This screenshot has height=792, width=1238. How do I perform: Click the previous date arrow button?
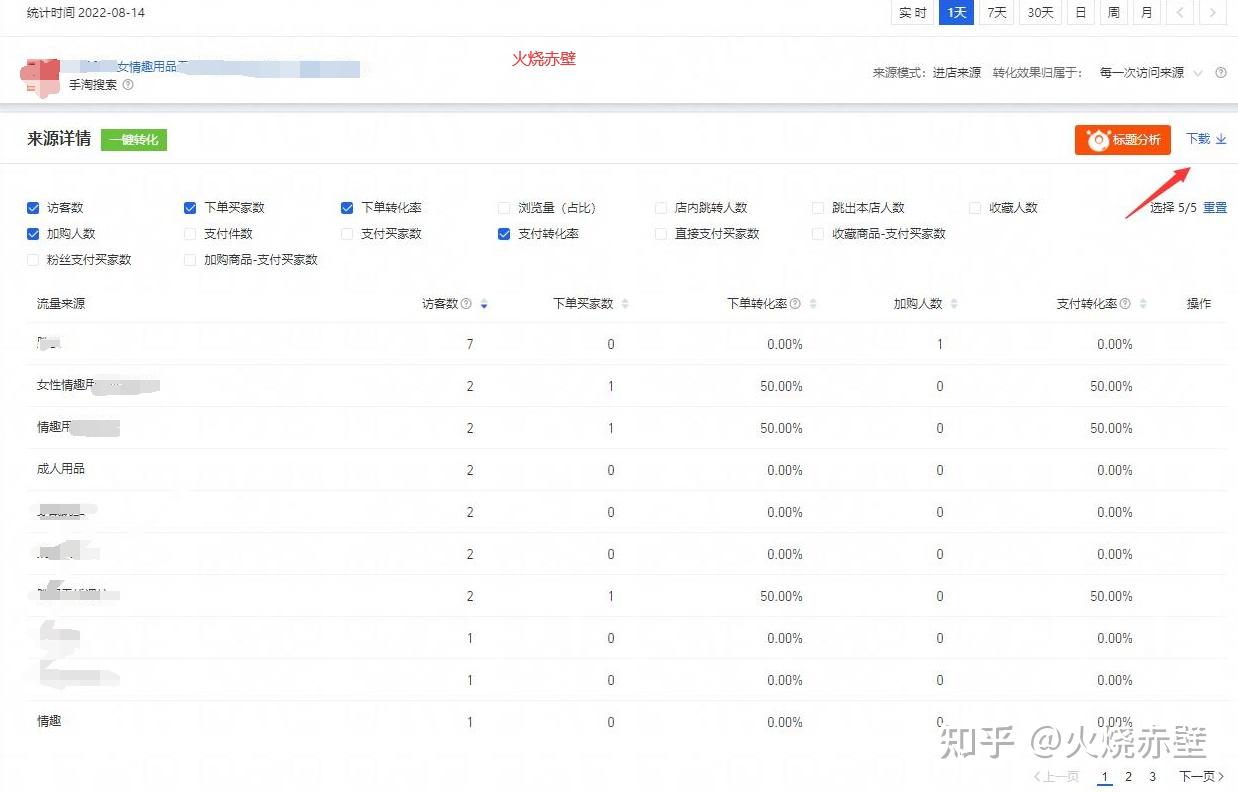click(x=1181, y=13)
